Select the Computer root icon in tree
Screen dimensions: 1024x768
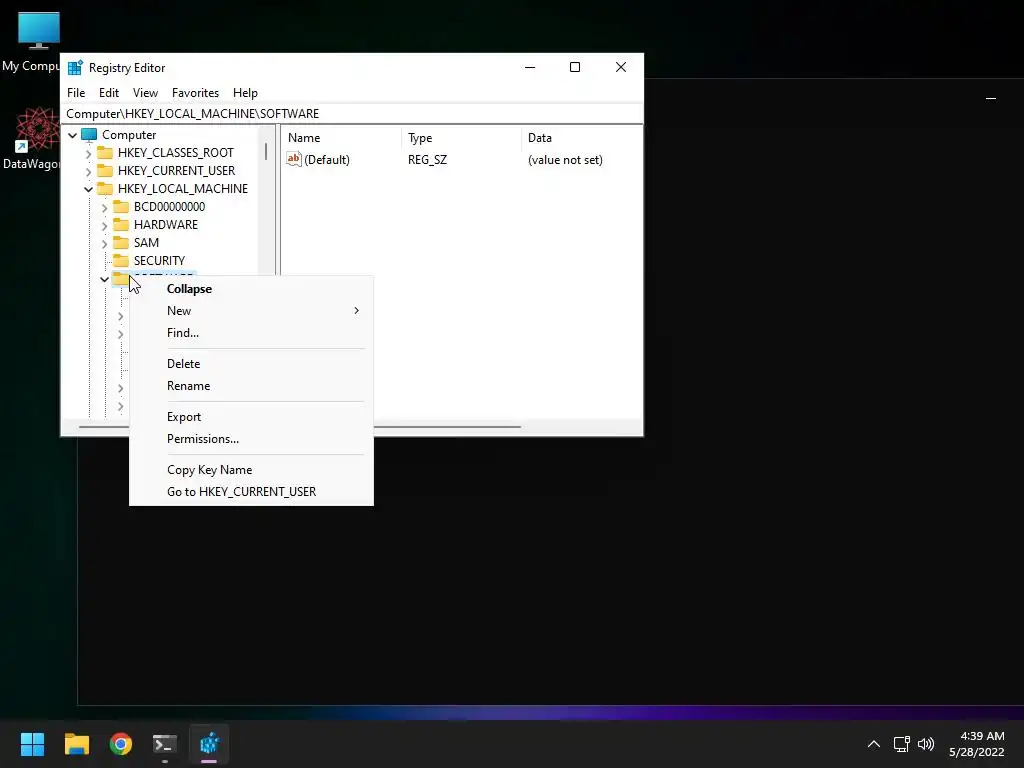(89, 135)
